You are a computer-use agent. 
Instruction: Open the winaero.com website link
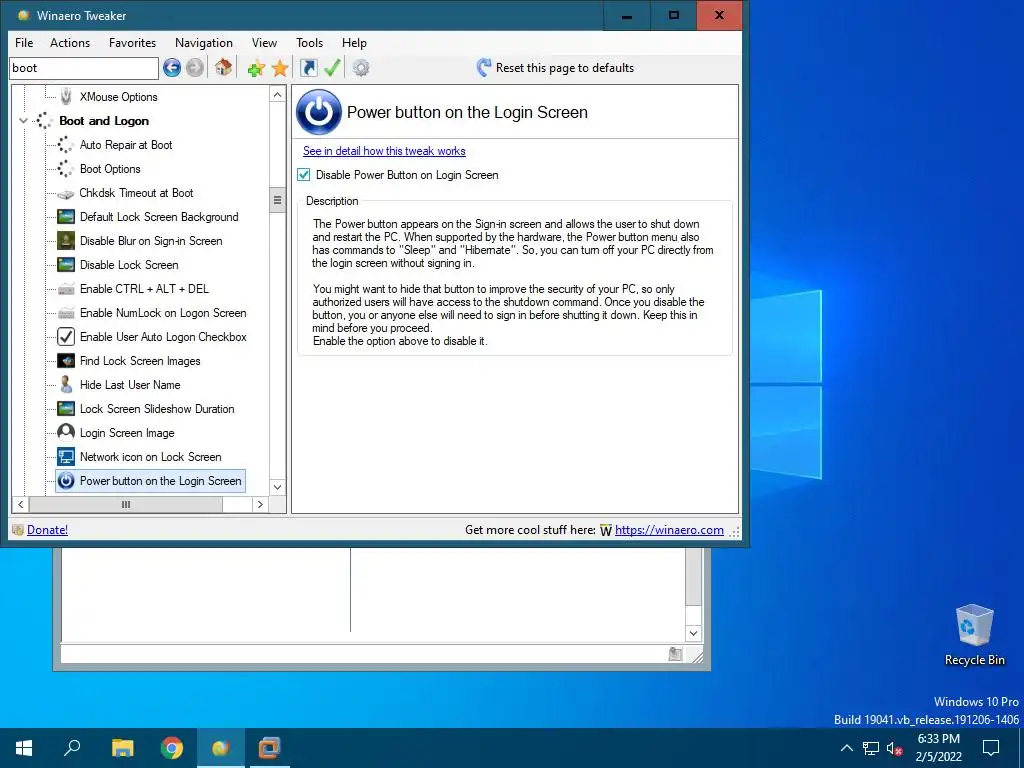click(x=669, y=530)
